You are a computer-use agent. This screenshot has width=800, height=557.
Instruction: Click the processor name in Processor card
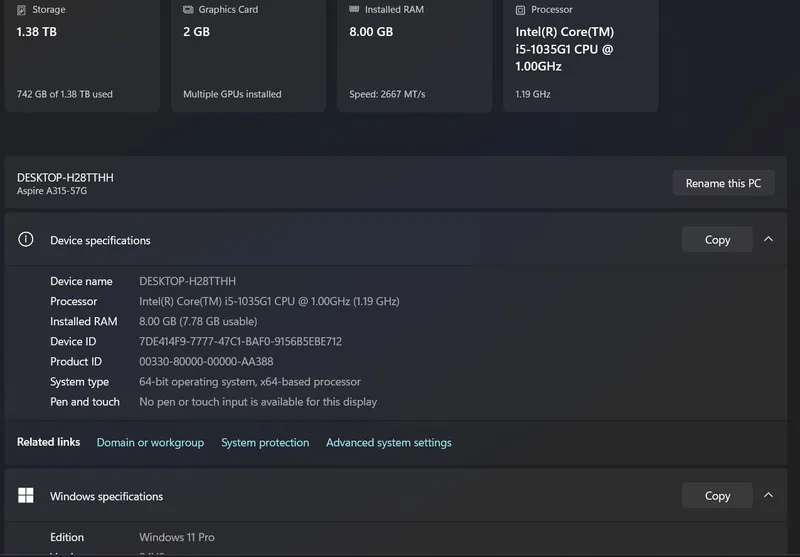565,49
